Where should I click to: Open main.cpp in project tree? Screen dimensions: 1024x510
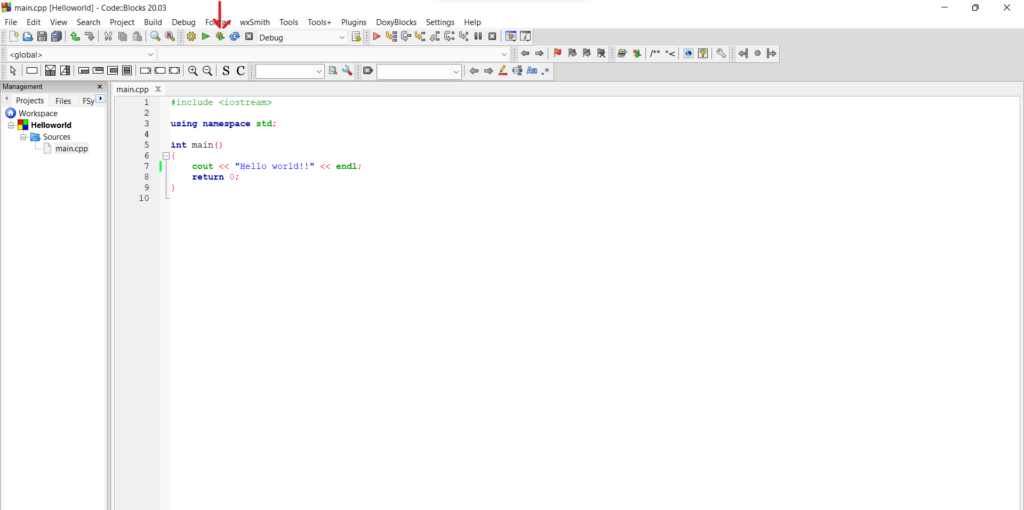(71, 149)
